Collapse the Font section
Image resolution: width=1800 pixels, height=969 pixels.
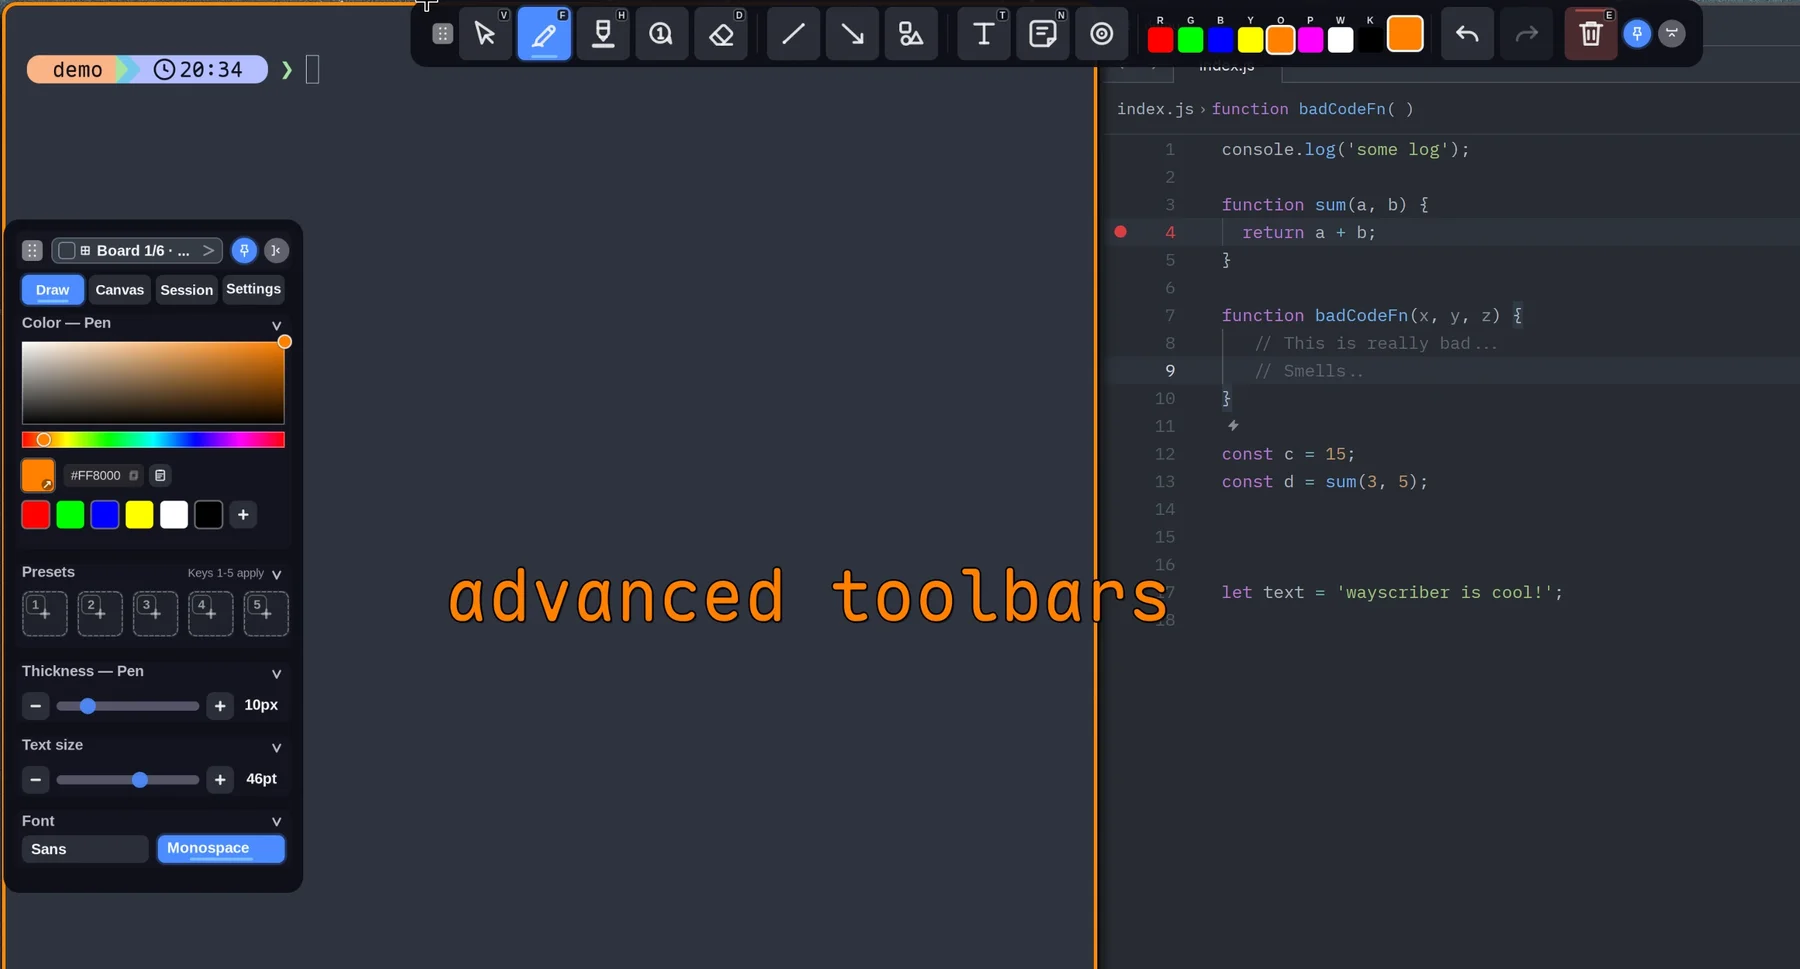click(277, 822)
